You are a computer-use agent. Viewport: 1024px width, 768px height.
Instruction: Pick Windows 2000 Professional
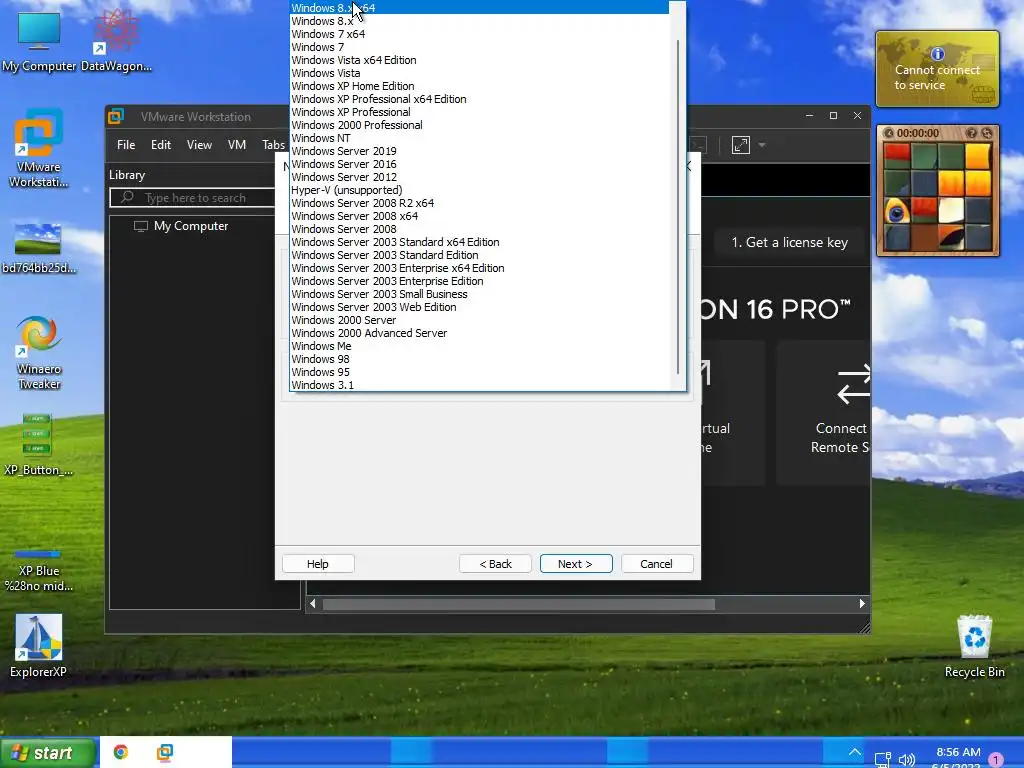point(479,125)
